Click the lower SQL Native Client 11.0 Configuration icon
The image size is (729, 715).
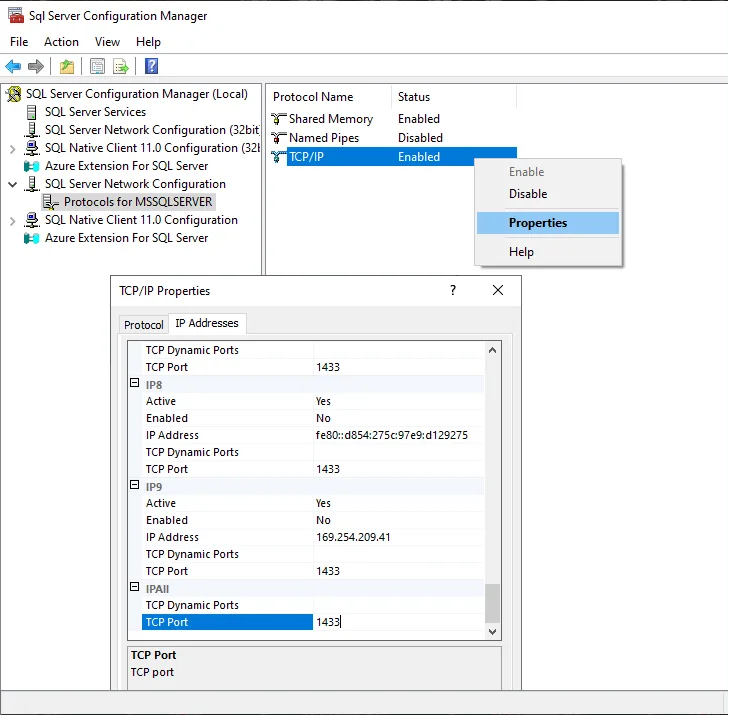click(32, 220)
